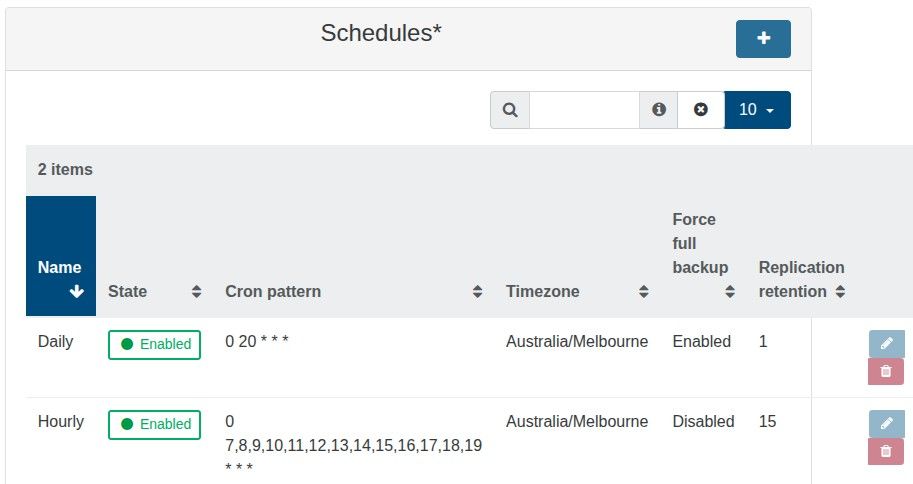913x484 pixels.
Task: Edit the Daily schedule with pencil icon
Action: [x=886, y=343]
